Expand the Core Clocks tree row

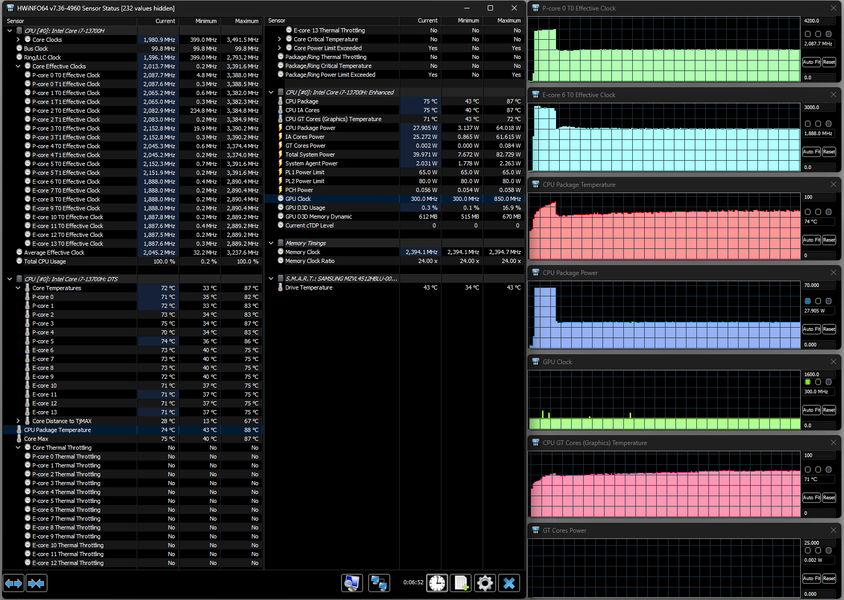point(18,39)
